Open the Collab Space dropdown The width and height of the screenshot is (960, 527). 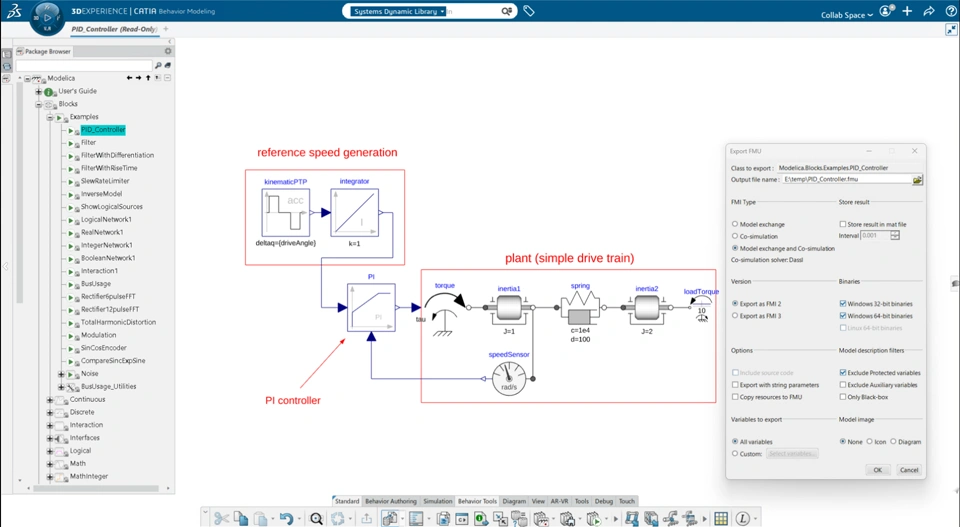click(847, 15)
